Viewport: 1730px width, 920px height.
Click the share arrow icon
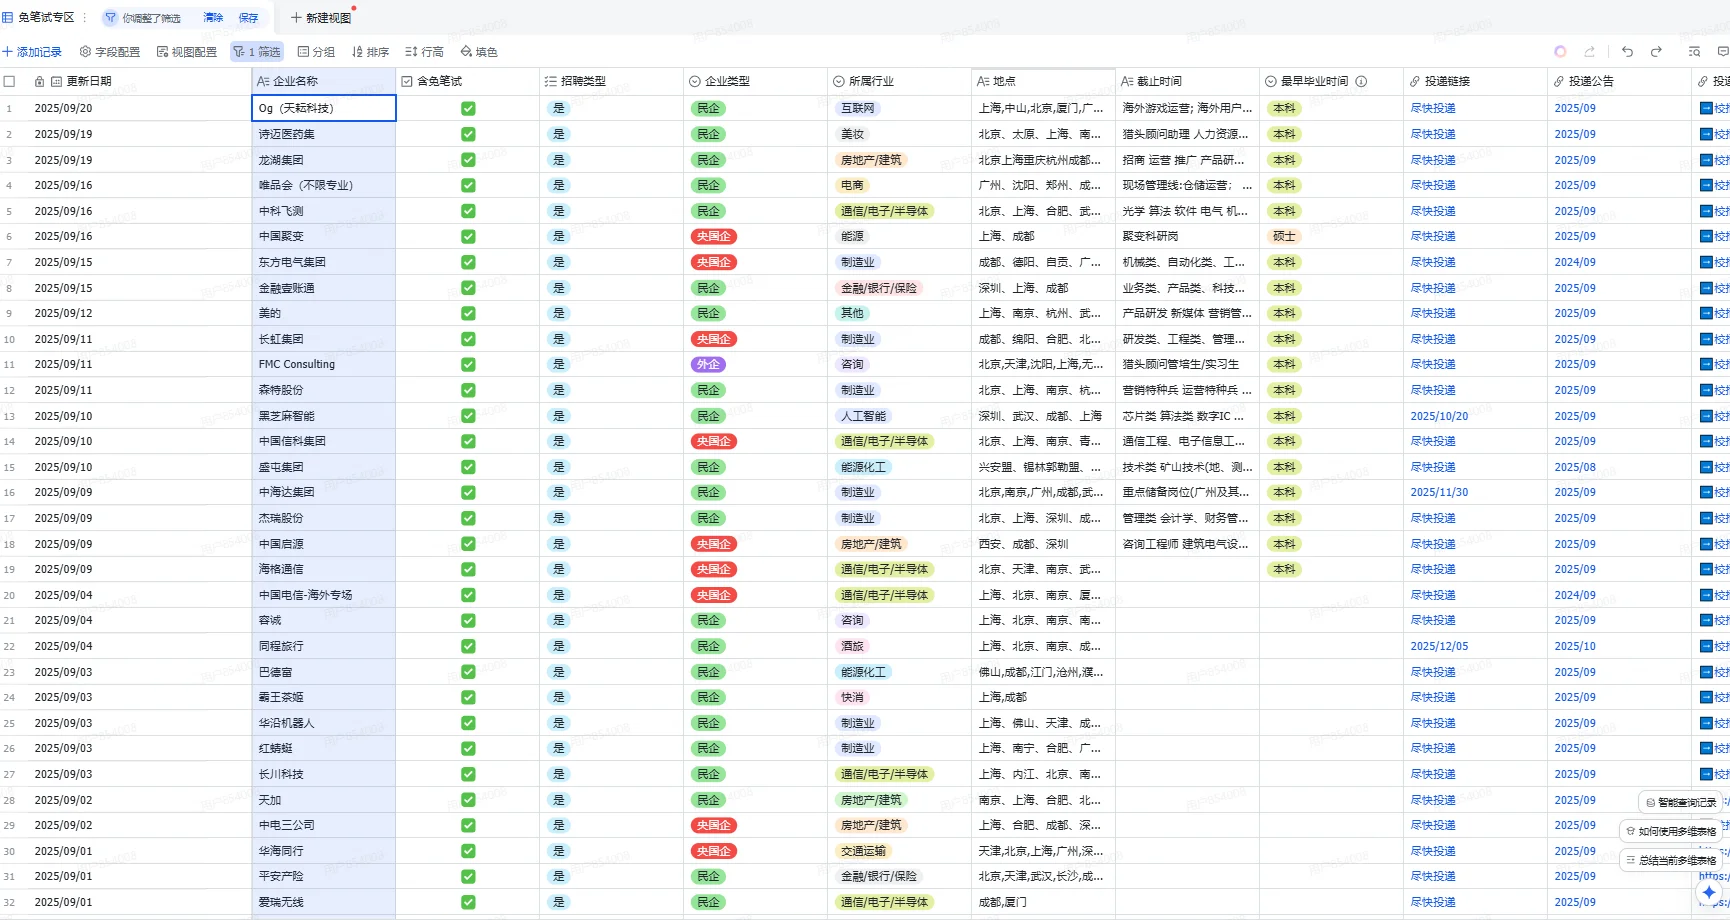1589,52
